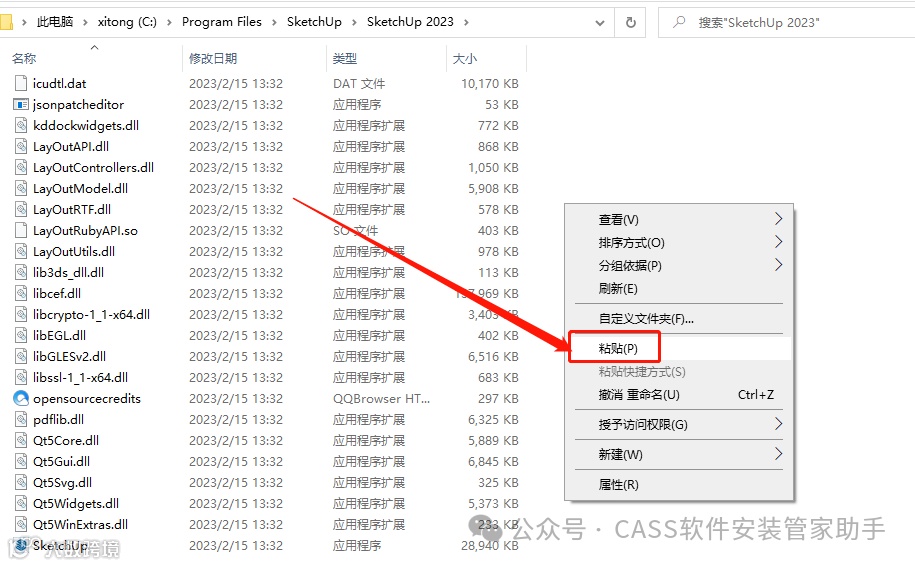Select 自定义文件夹(F)... menu entry
Image resolution: width=915 pixels, height=566 pixels.
[x=679, y=319]
